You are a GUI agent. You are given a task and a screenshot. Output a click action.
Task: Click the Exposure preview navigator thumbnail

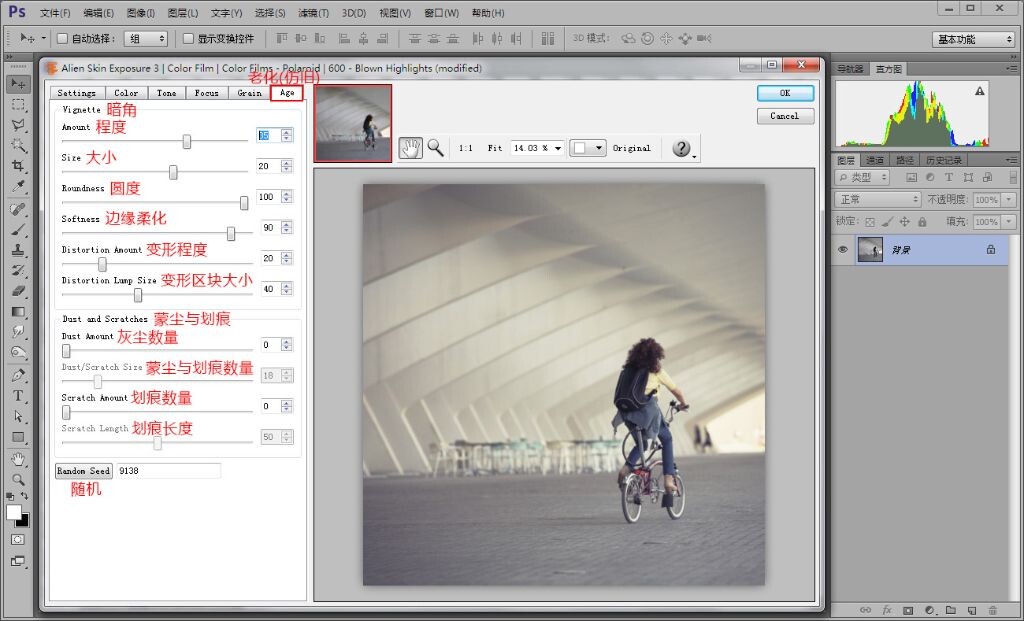pyautogui.click(x=353, y=123)
